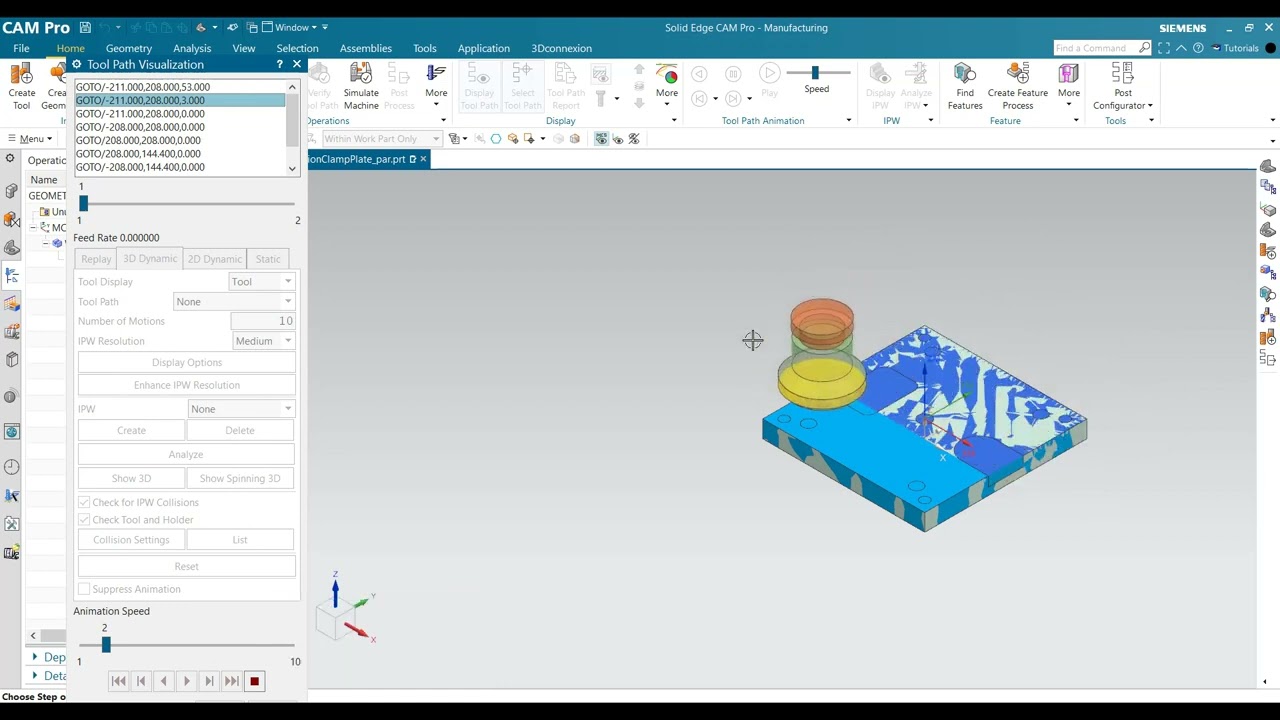Open the Tool Path dropdown set to None

(x=234, y=302)
